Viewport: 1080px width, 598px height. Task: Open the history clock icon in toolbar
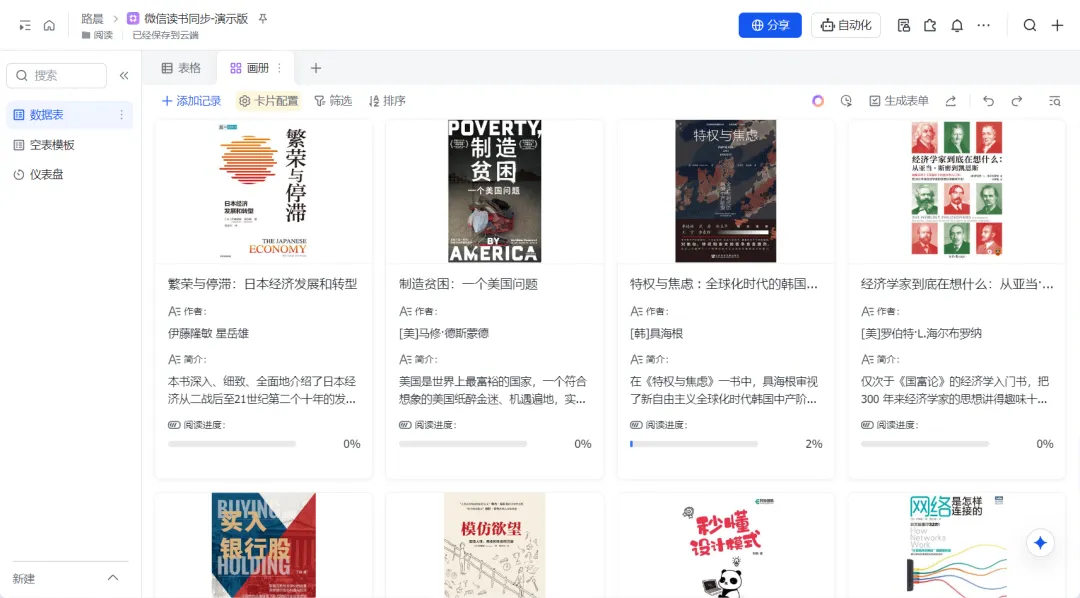(846, 101)
